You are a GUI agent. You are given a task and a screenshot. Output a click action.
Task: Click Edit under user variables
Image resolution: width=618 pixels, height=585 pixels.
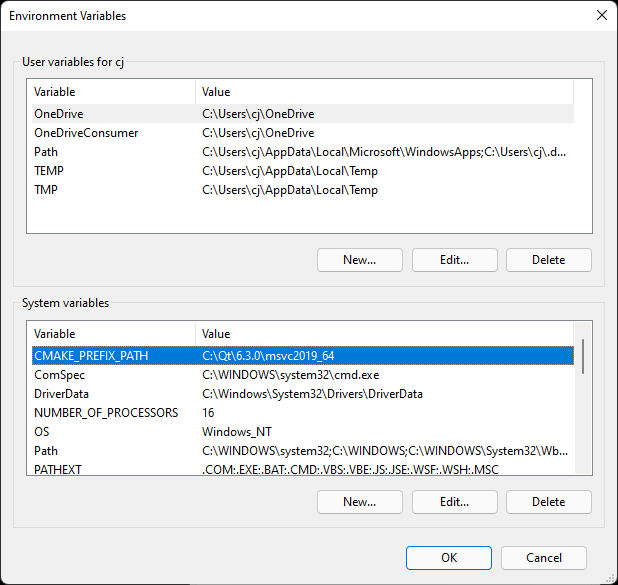tap(454, 260)
